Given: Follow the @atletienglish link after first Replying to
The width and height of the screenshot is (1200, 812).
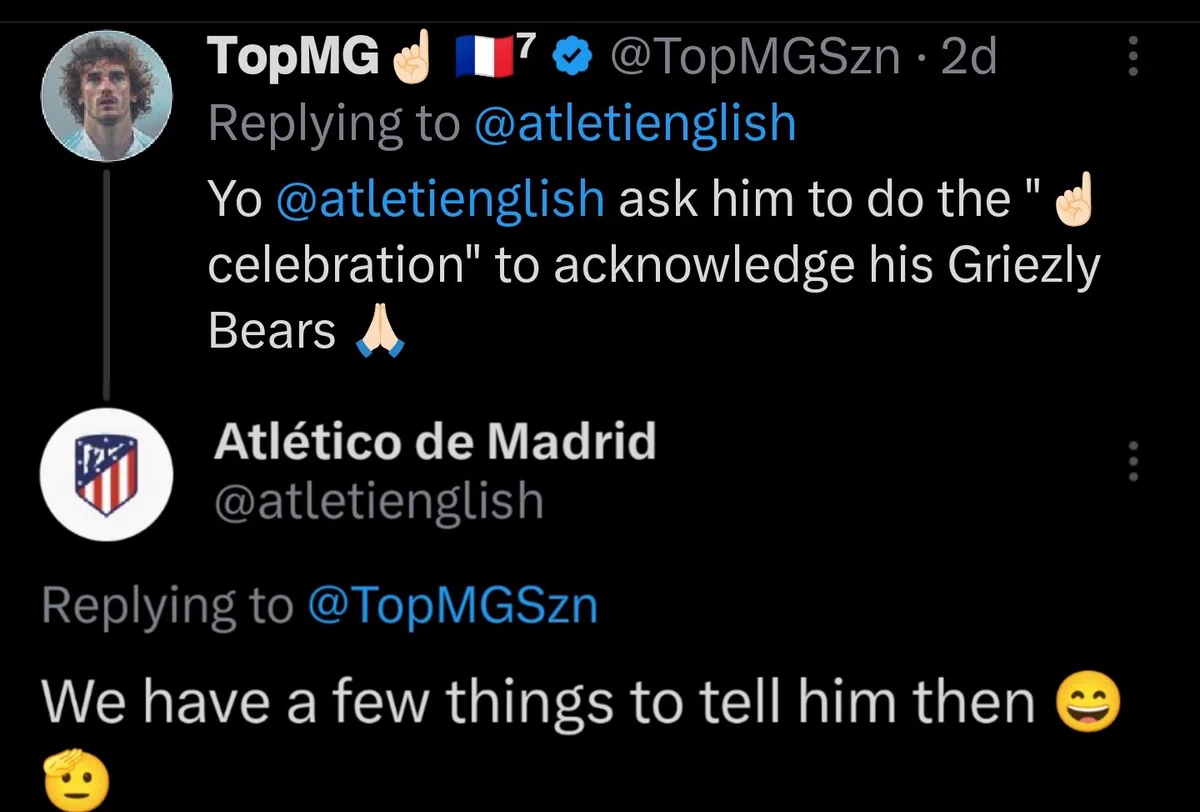Looking at the screenshot, I should pyautogui.click(x=634, y=124).
